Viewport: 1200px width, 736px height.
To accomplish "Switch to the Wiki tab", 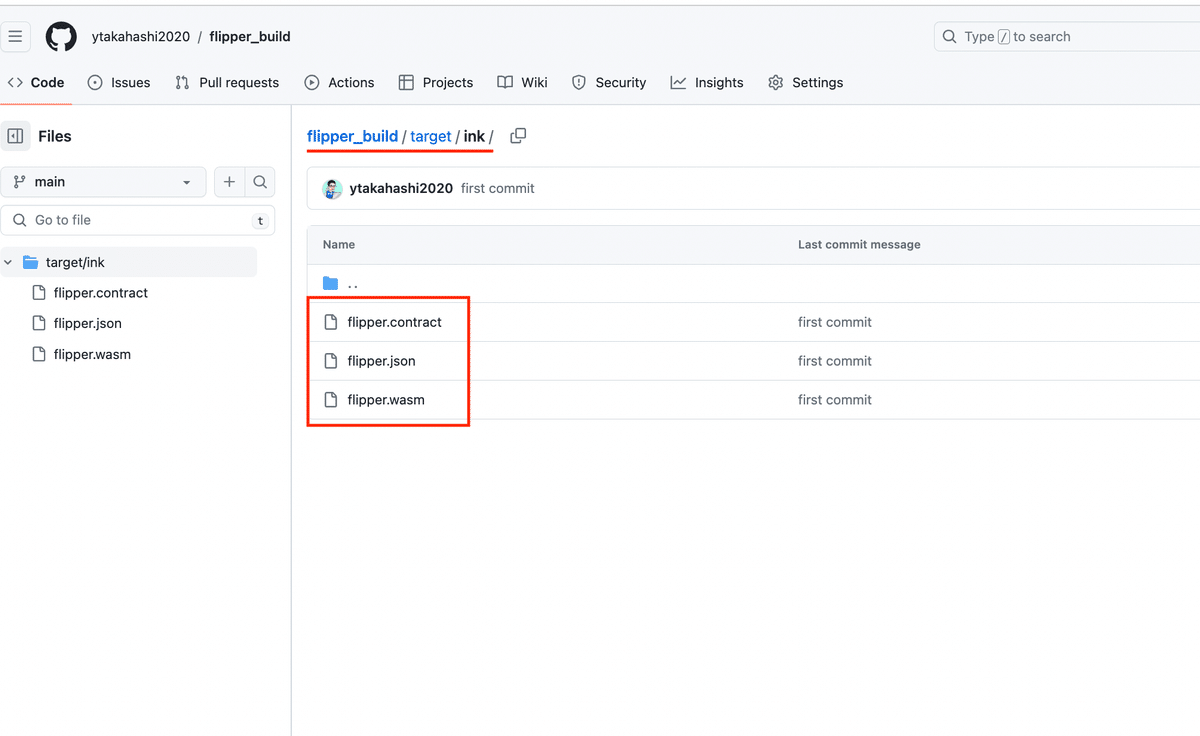I will click(523, 83).
